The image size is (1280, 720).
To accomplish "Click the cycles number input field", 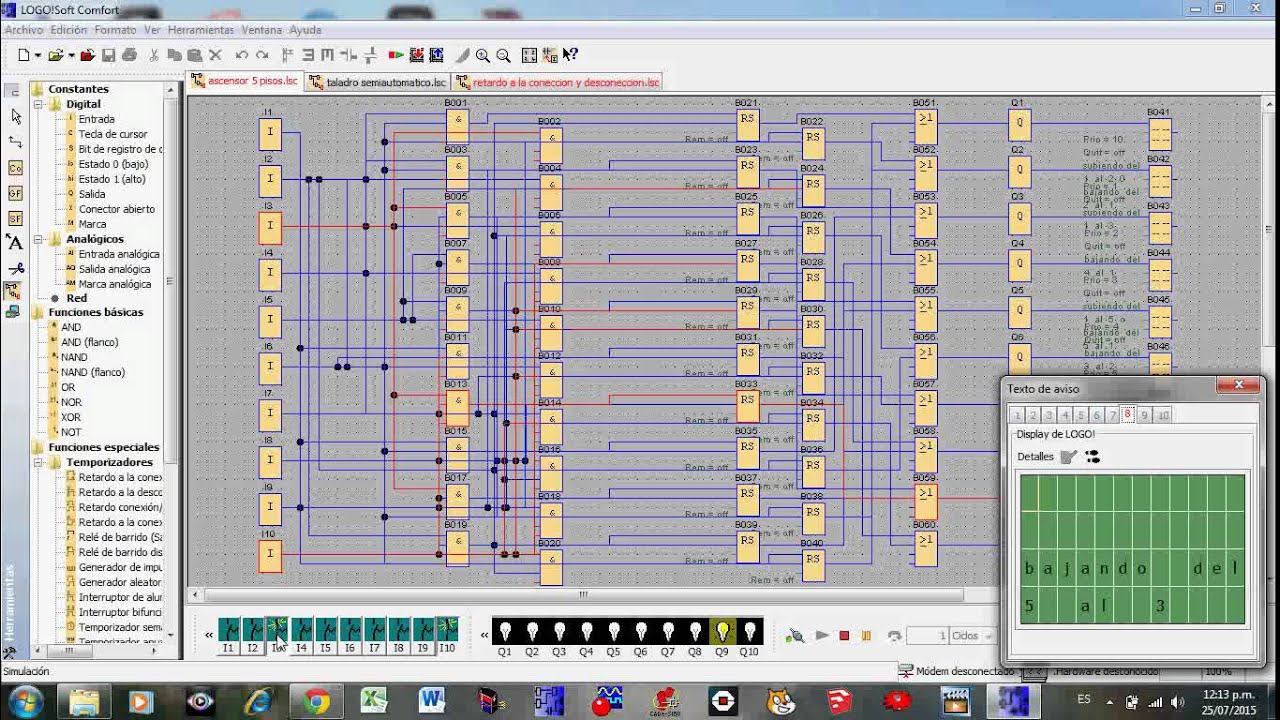I will point(927,636).
